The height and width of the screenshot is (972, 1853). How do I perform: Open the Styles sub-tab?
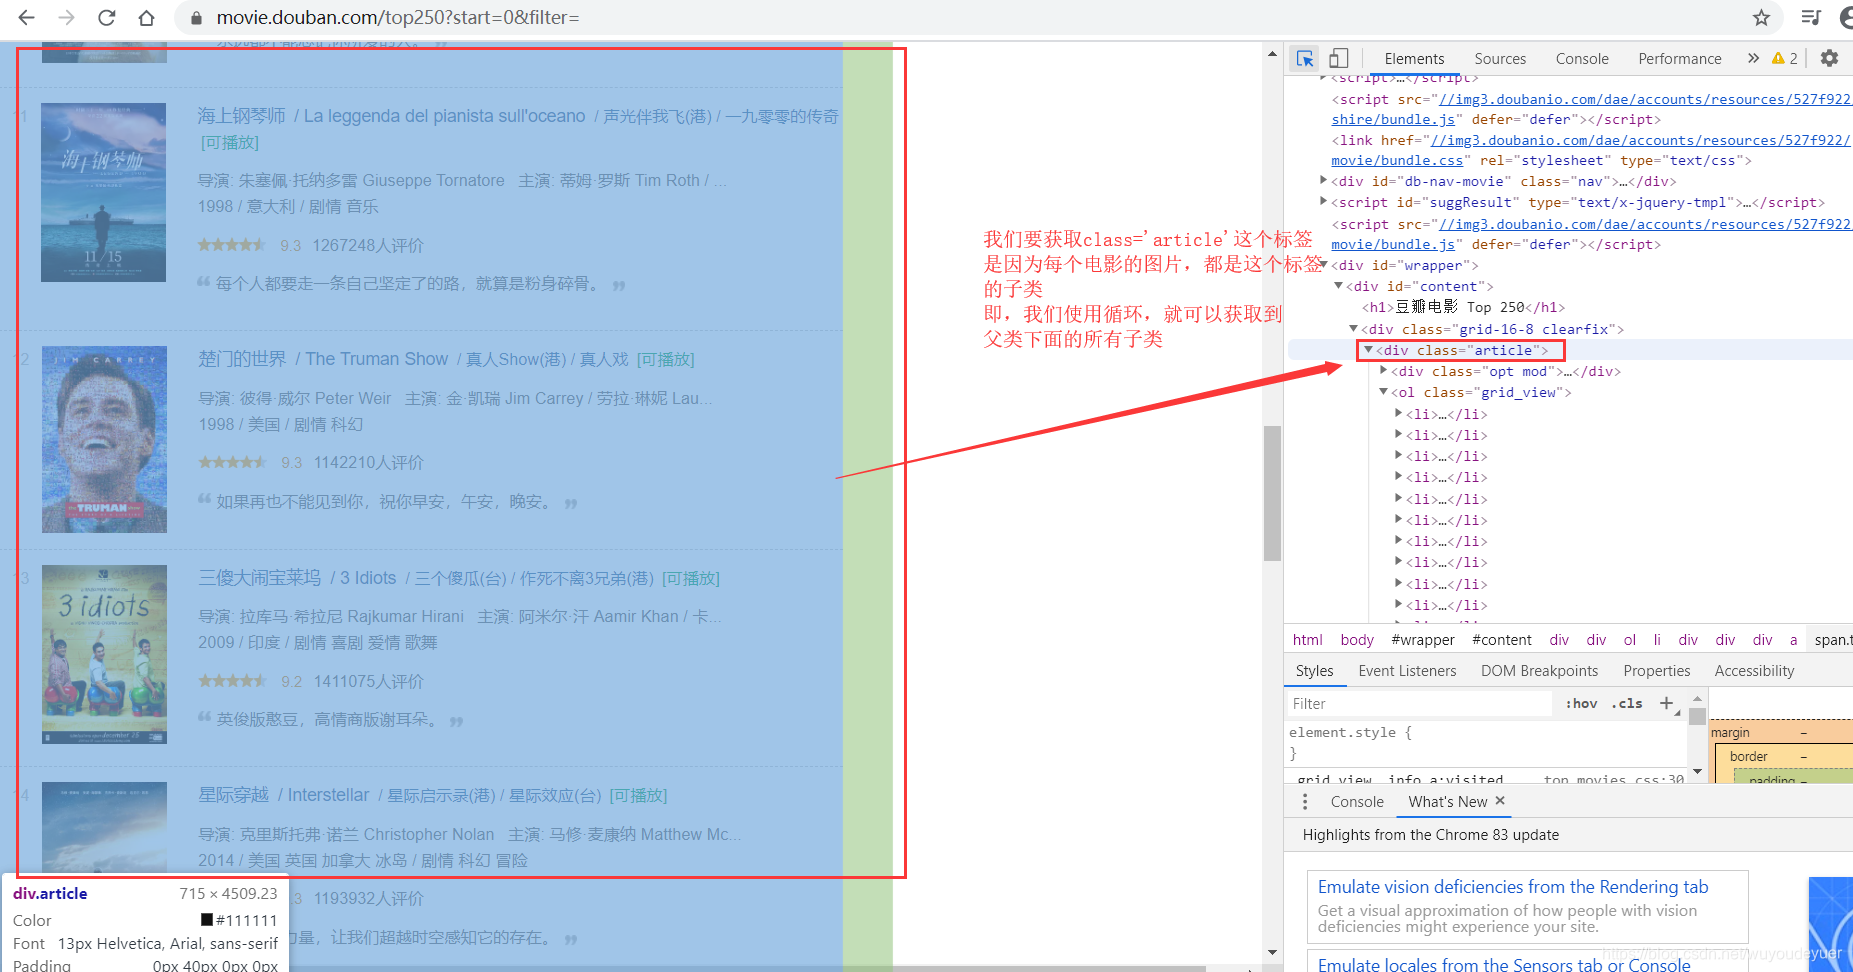(1314, 671)
